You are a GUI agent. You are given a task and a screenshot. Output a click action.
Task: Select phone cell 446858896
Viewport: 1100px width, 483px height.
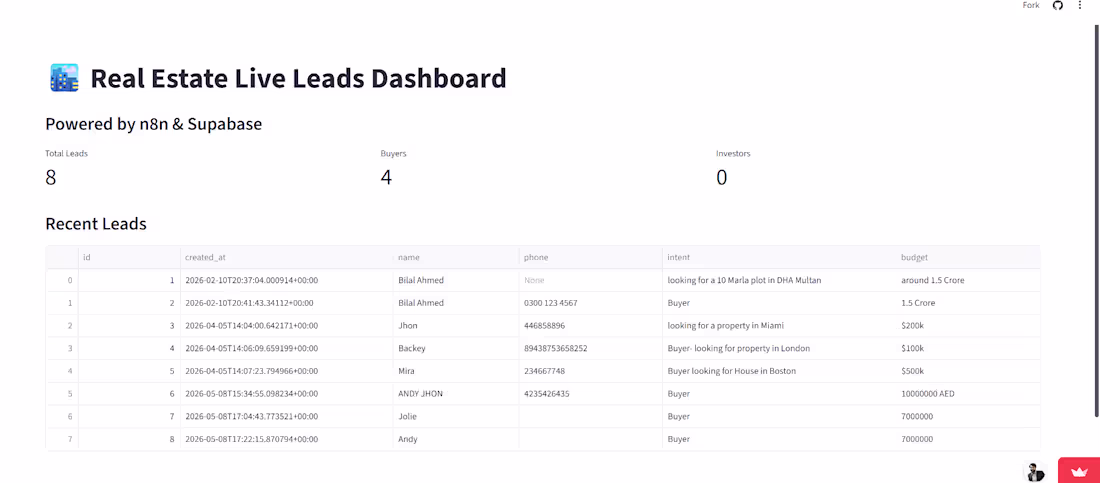pyautogui.click(x=591, y=326)
